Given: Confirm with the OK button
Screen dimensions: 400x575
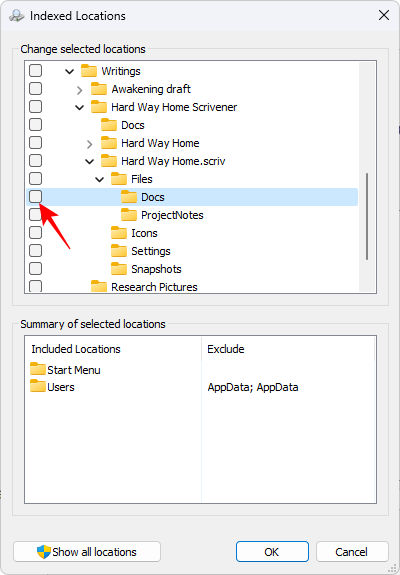Looking at the screenshot, I should (x=272, y=552).
